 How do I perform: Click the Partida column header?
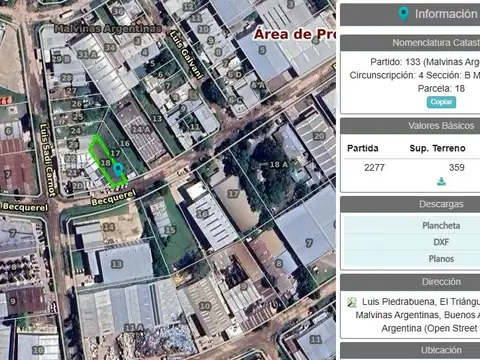pyautogui.click(x=363, y=148)
